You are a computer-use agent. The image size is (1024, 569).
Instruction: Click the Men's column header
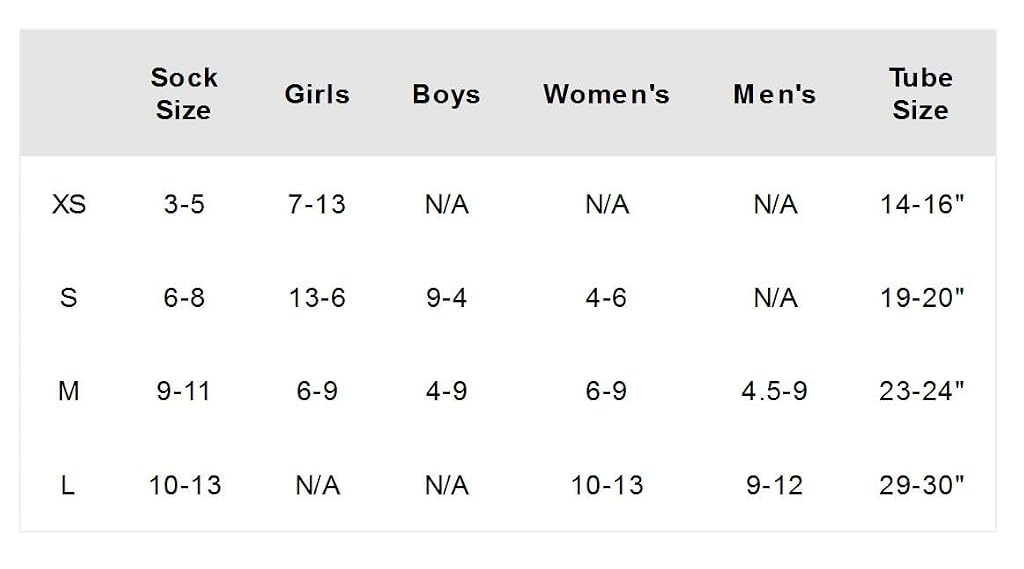[775, 94]
